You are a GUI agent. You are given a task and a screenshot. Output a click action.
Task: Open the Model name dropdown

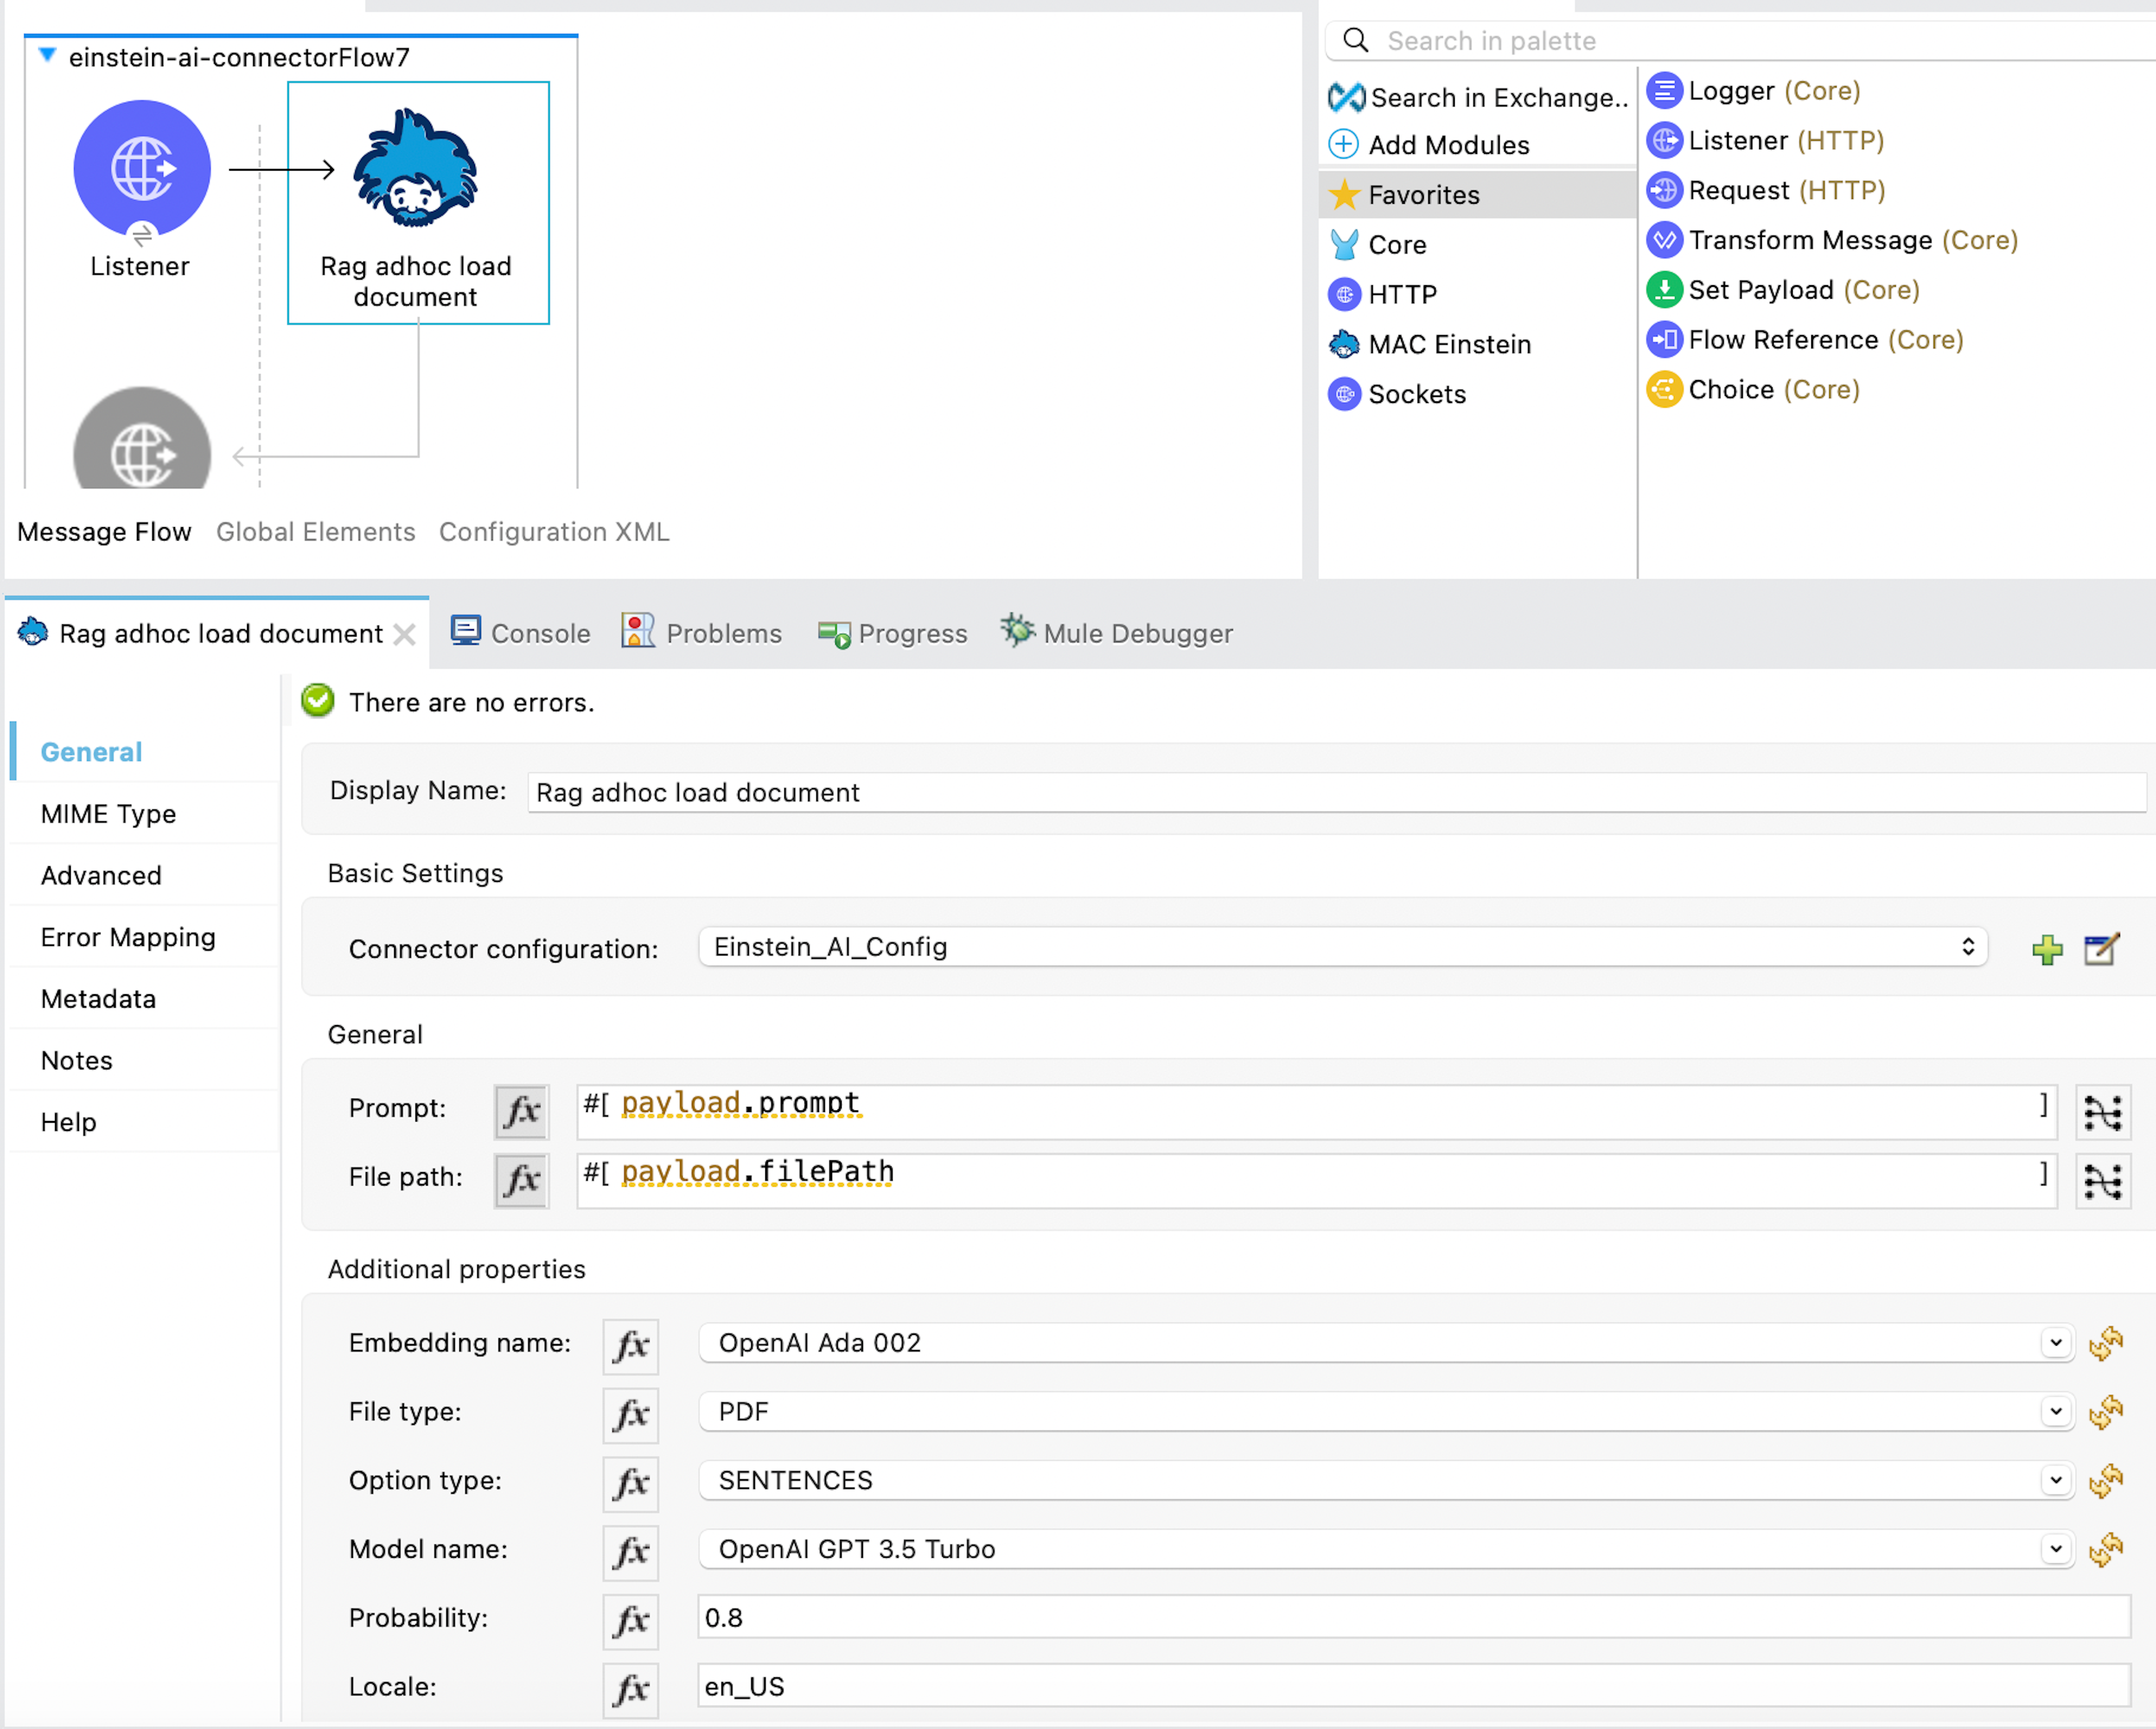[x=1387, y=1550]
